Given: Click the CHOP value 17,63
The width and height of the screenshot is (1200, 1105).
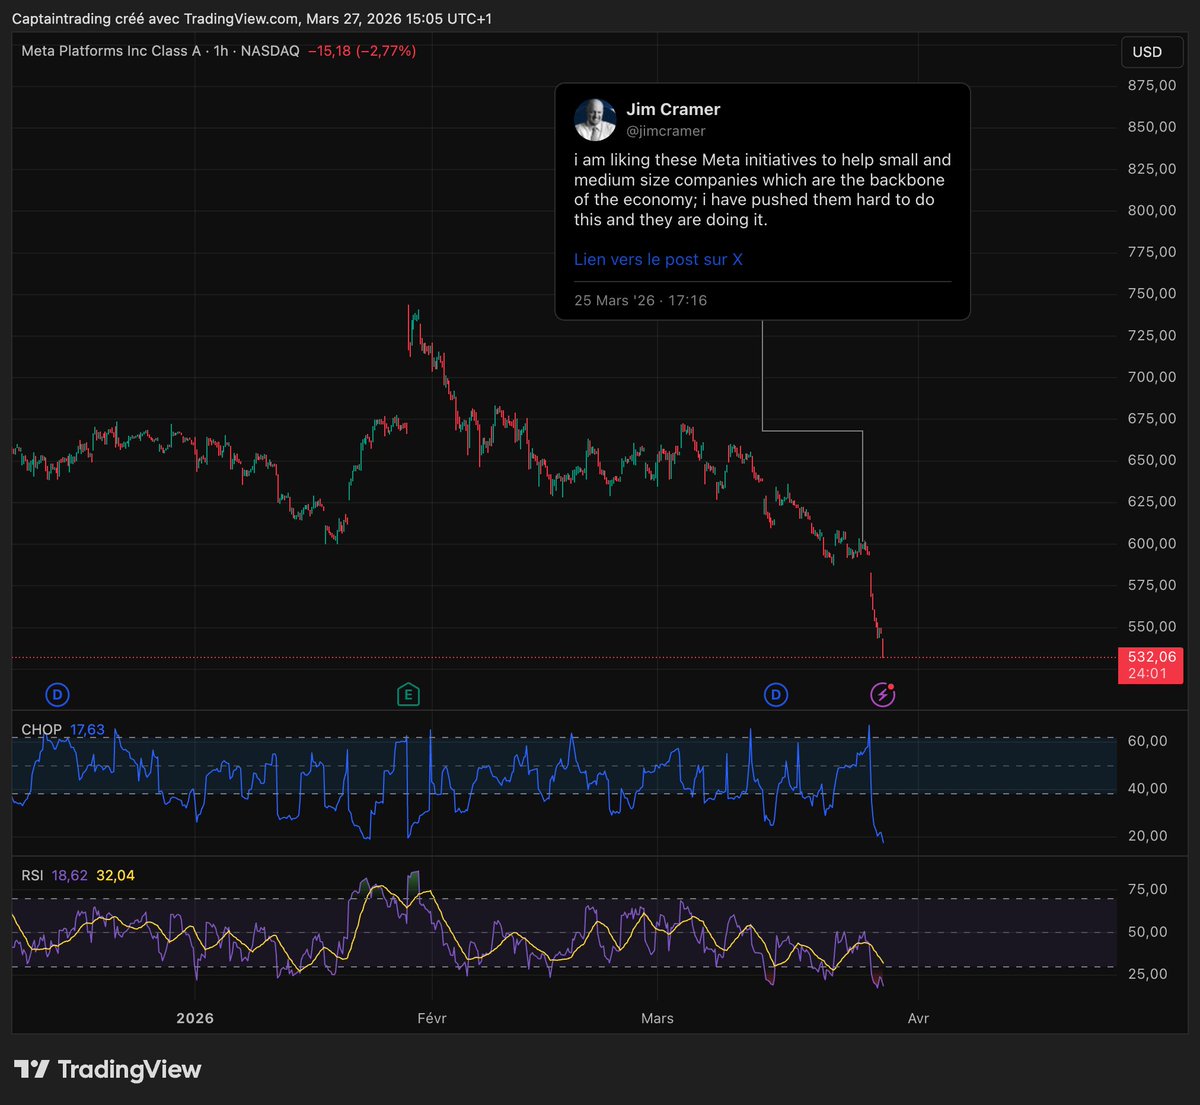Looking at the screenshot, I should click(86, 730).
